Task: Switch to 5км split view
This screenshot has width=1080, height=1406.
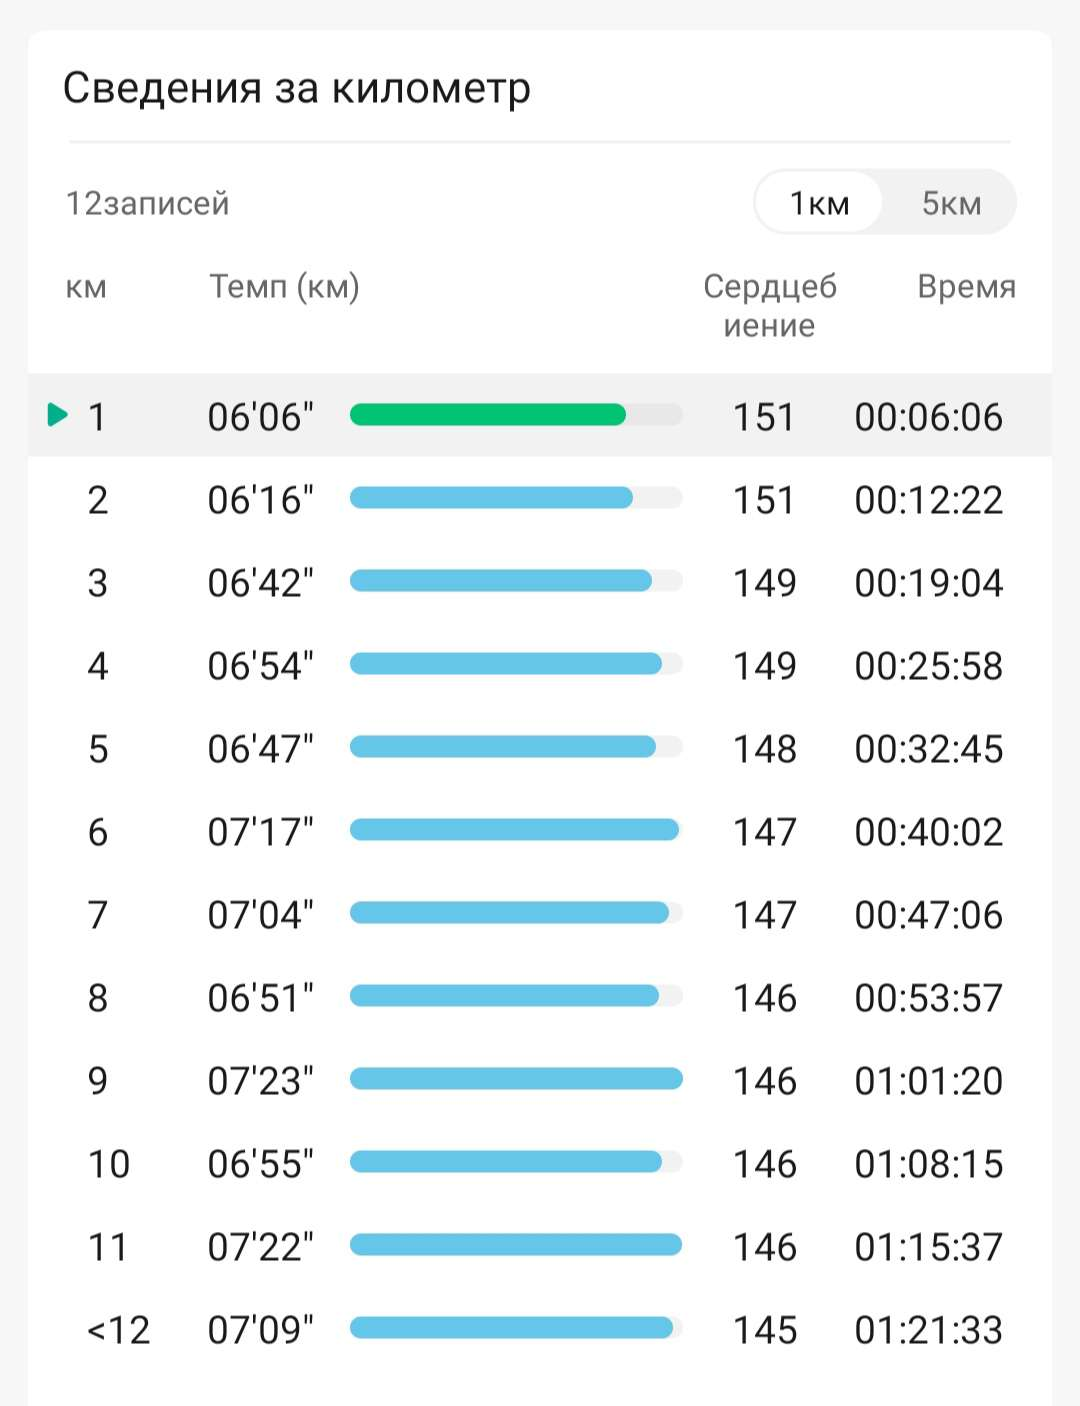Action: [x=951, y=203]
